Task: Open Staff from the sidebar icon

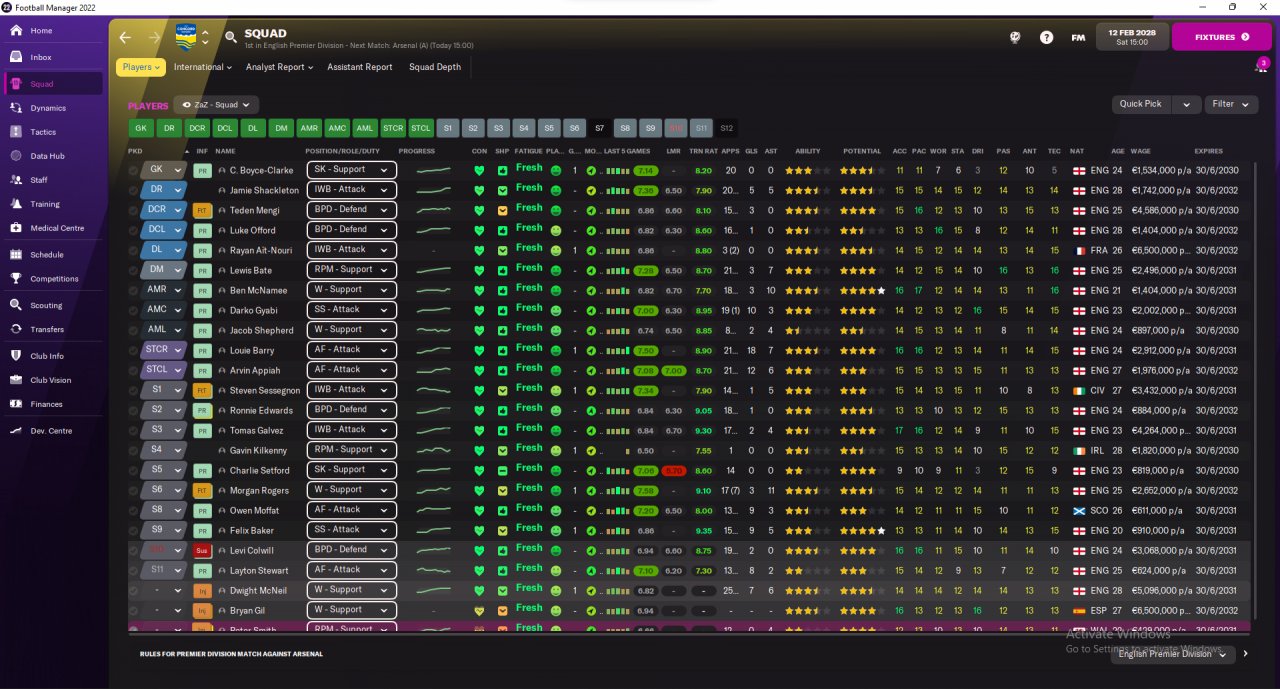Action: coord(16,180)
